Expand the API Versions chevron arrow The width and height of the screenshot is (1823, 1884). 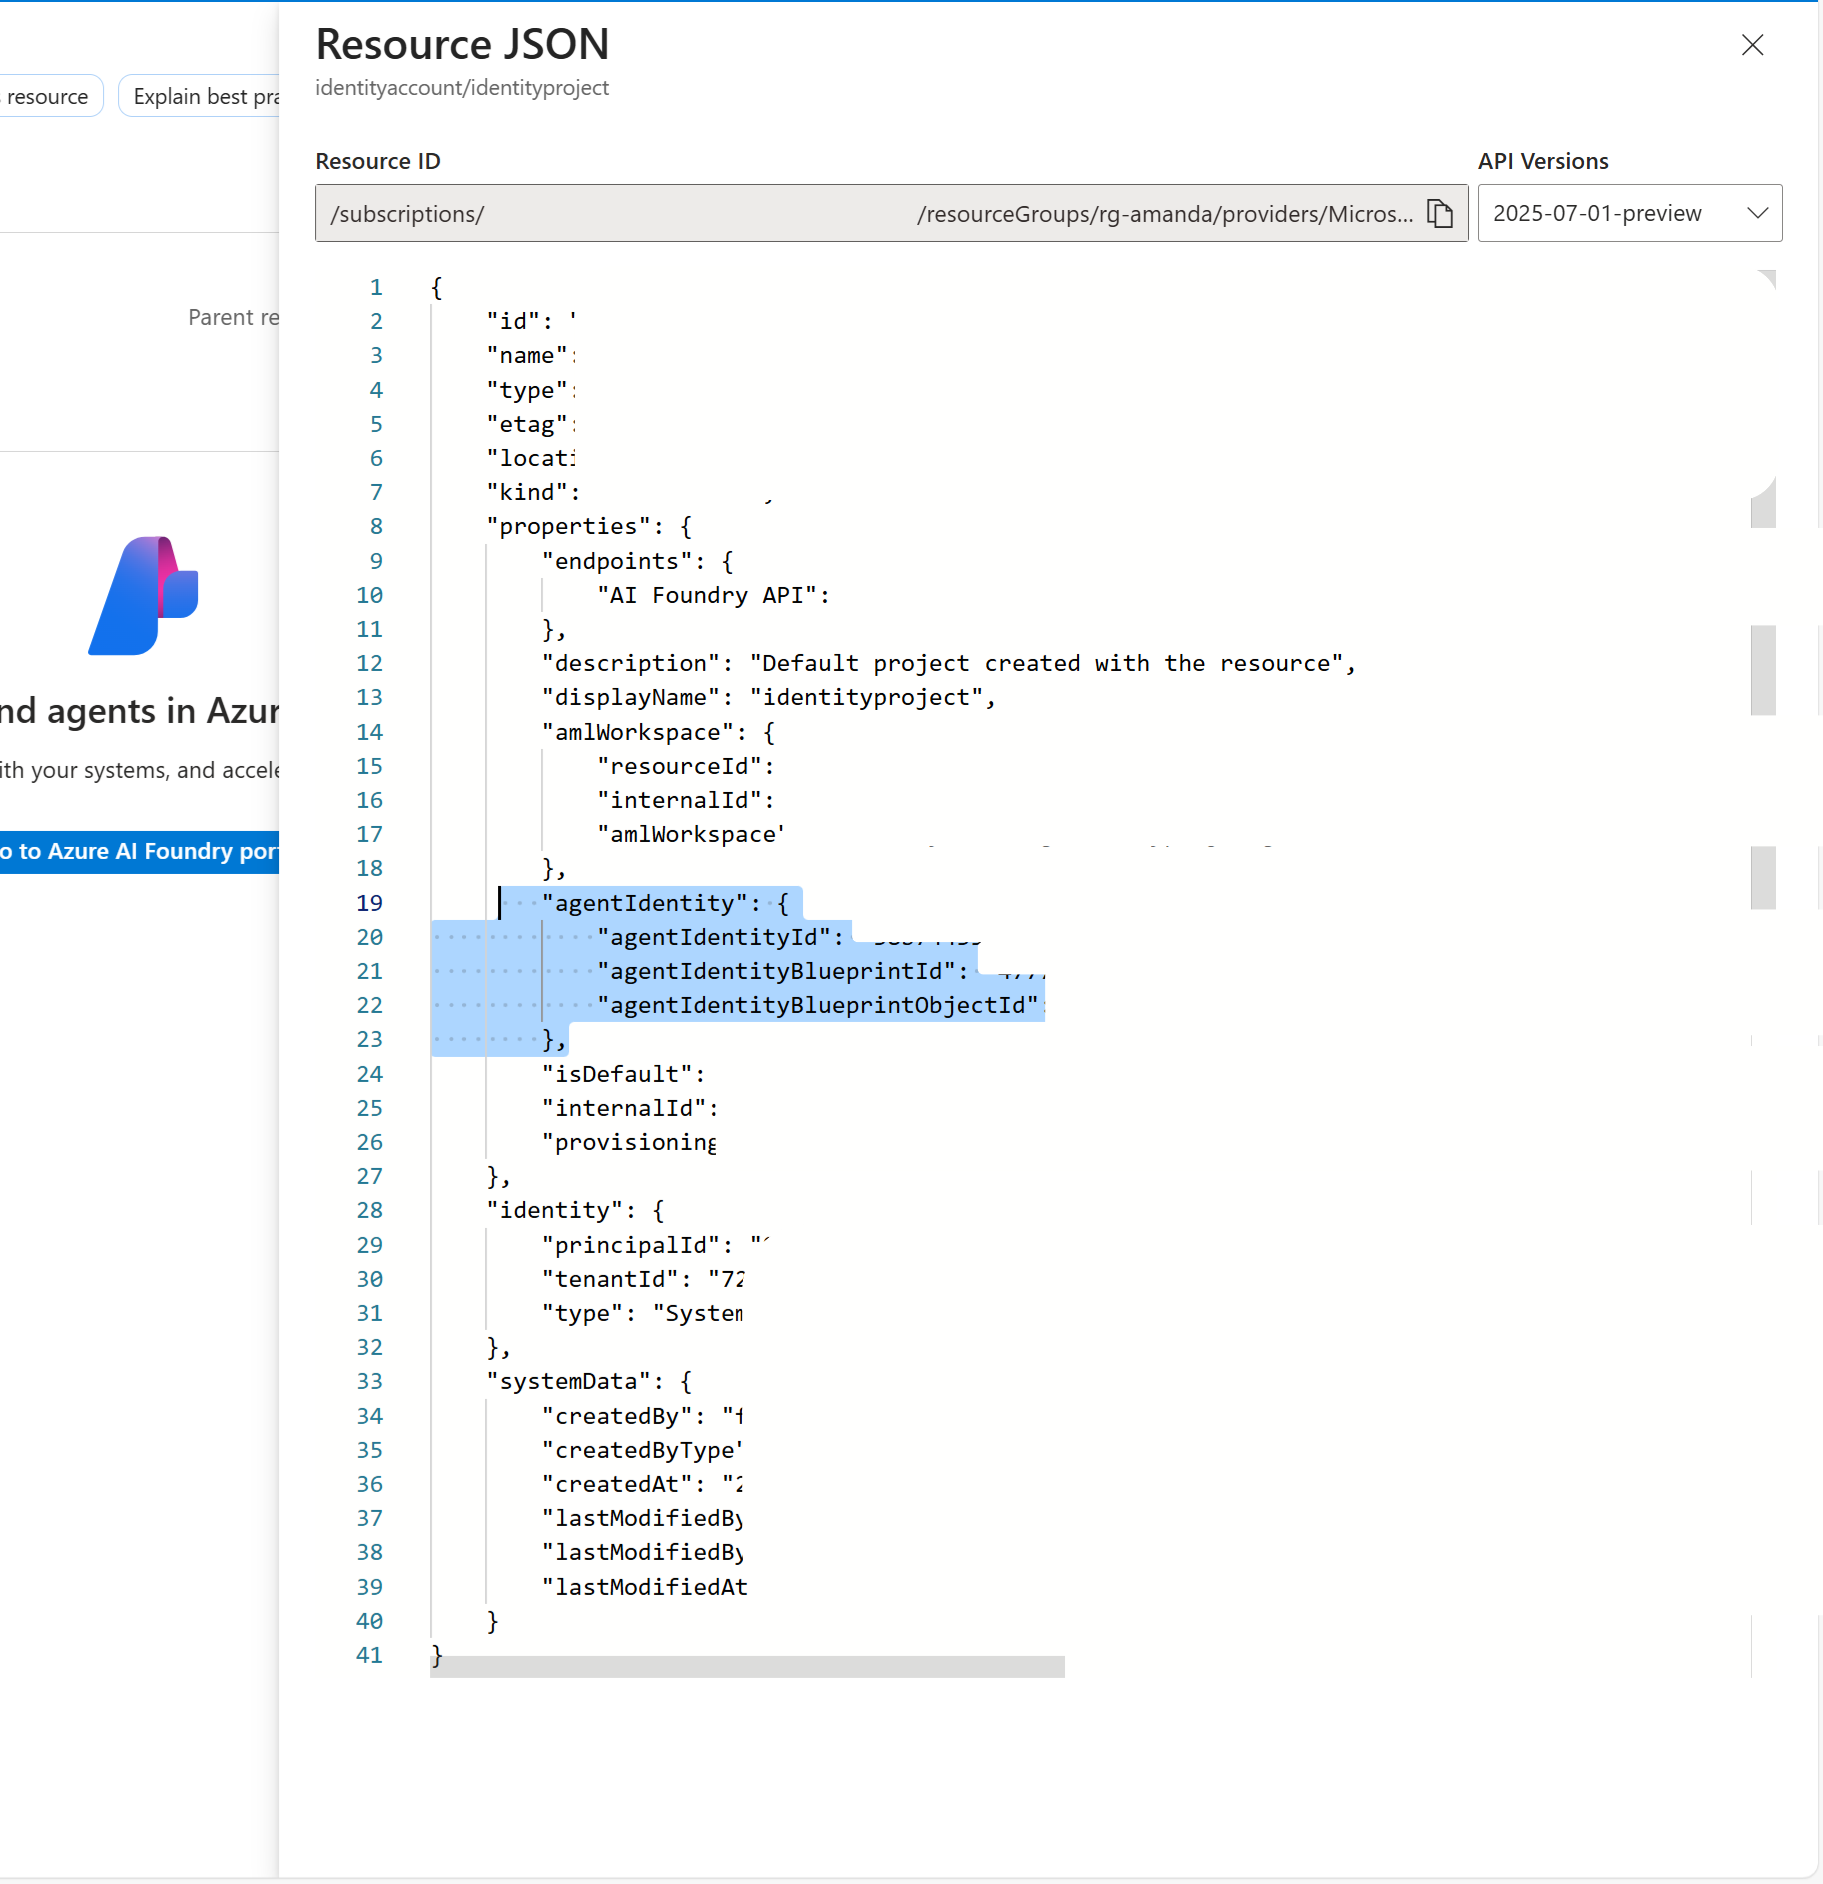click(x=1757, y=213)
